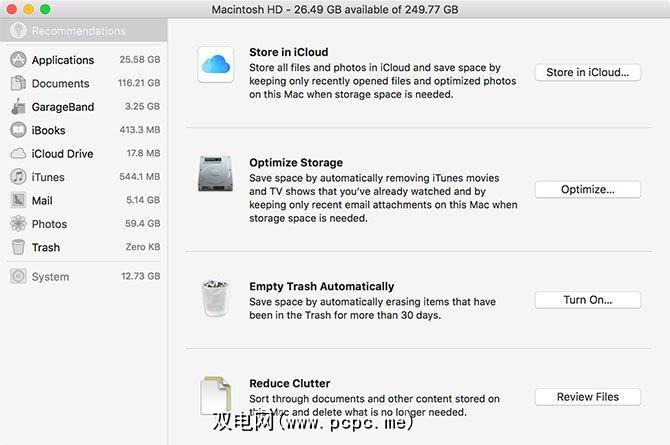
Task: Click the iCloud Drive cloud icon
Action: point(18,153)
